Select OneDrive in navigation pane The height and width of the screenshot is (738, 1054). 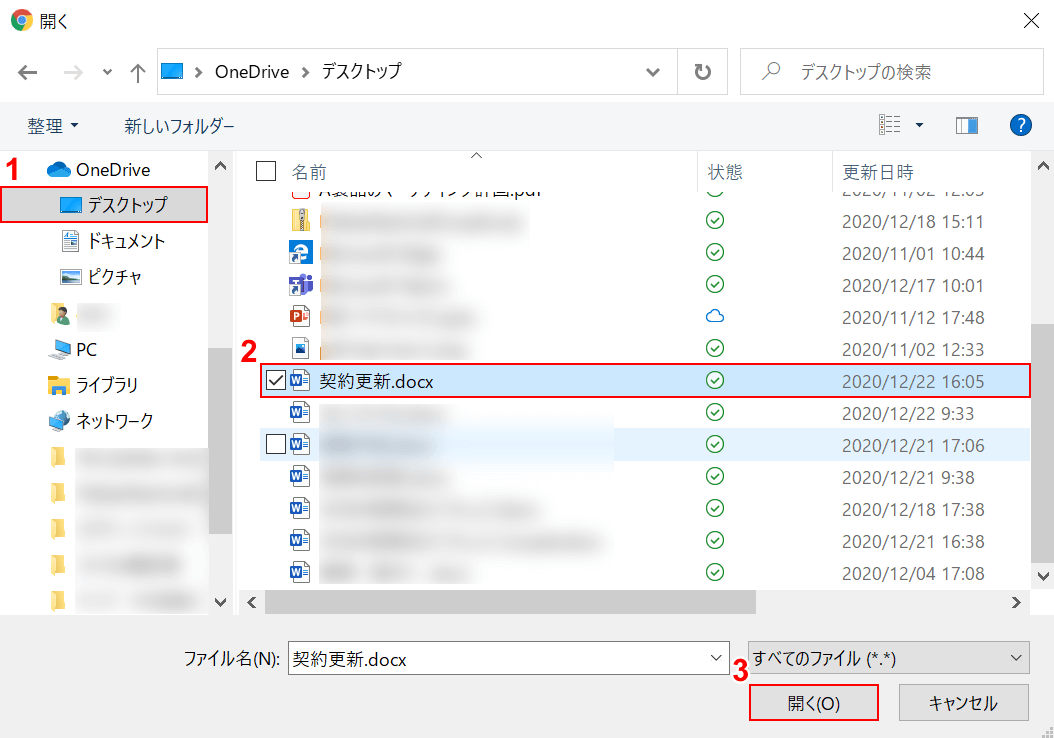[98, 169]
